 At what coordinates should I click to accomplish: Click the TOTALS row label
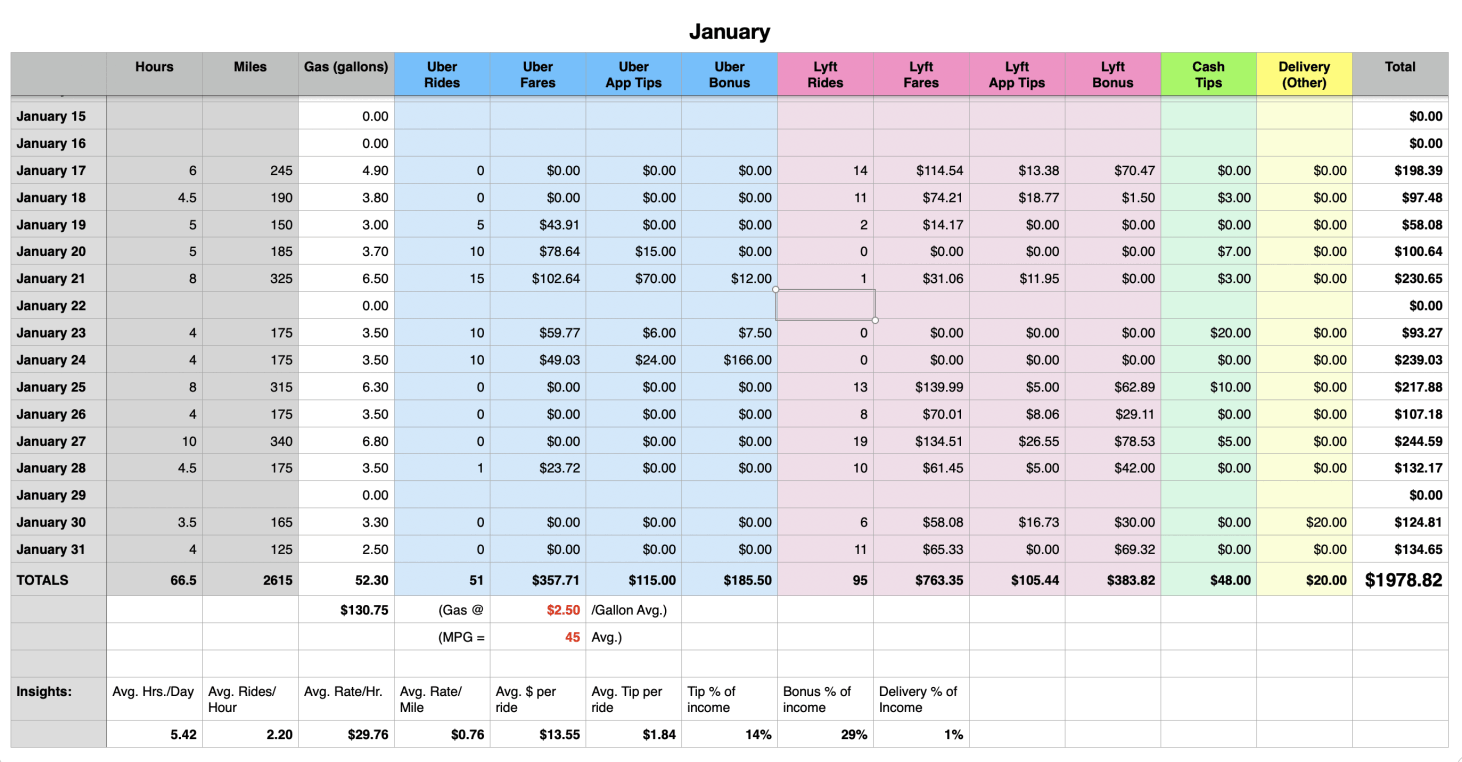click(x=43, y=580)
